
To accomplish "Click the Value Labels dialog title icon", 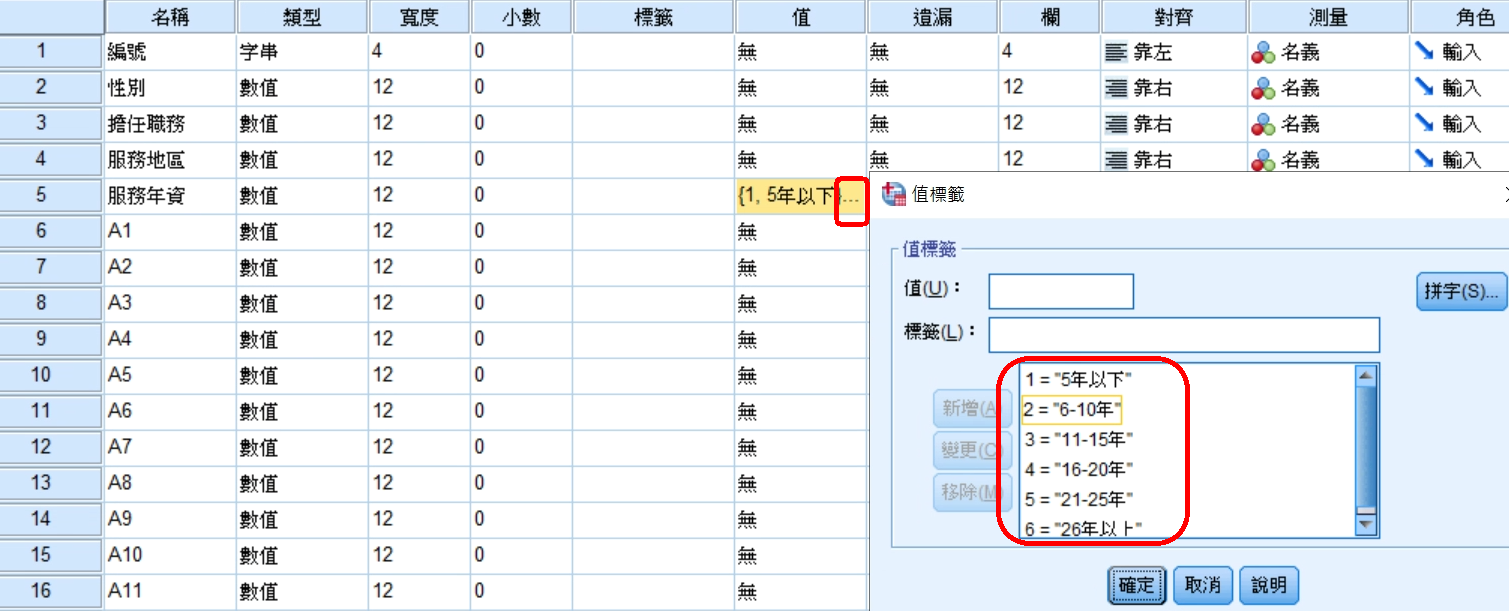I will (893, 194).
